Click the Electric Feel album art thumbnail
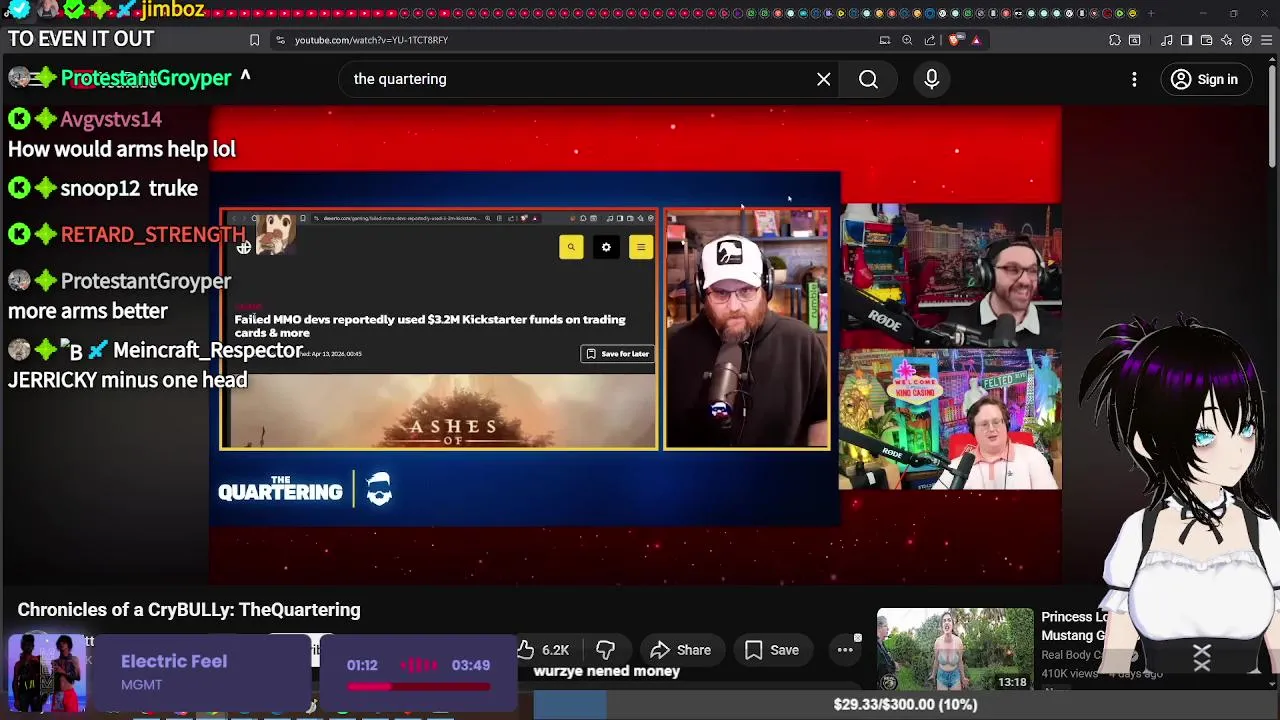1280x720 pixels. 47,673
